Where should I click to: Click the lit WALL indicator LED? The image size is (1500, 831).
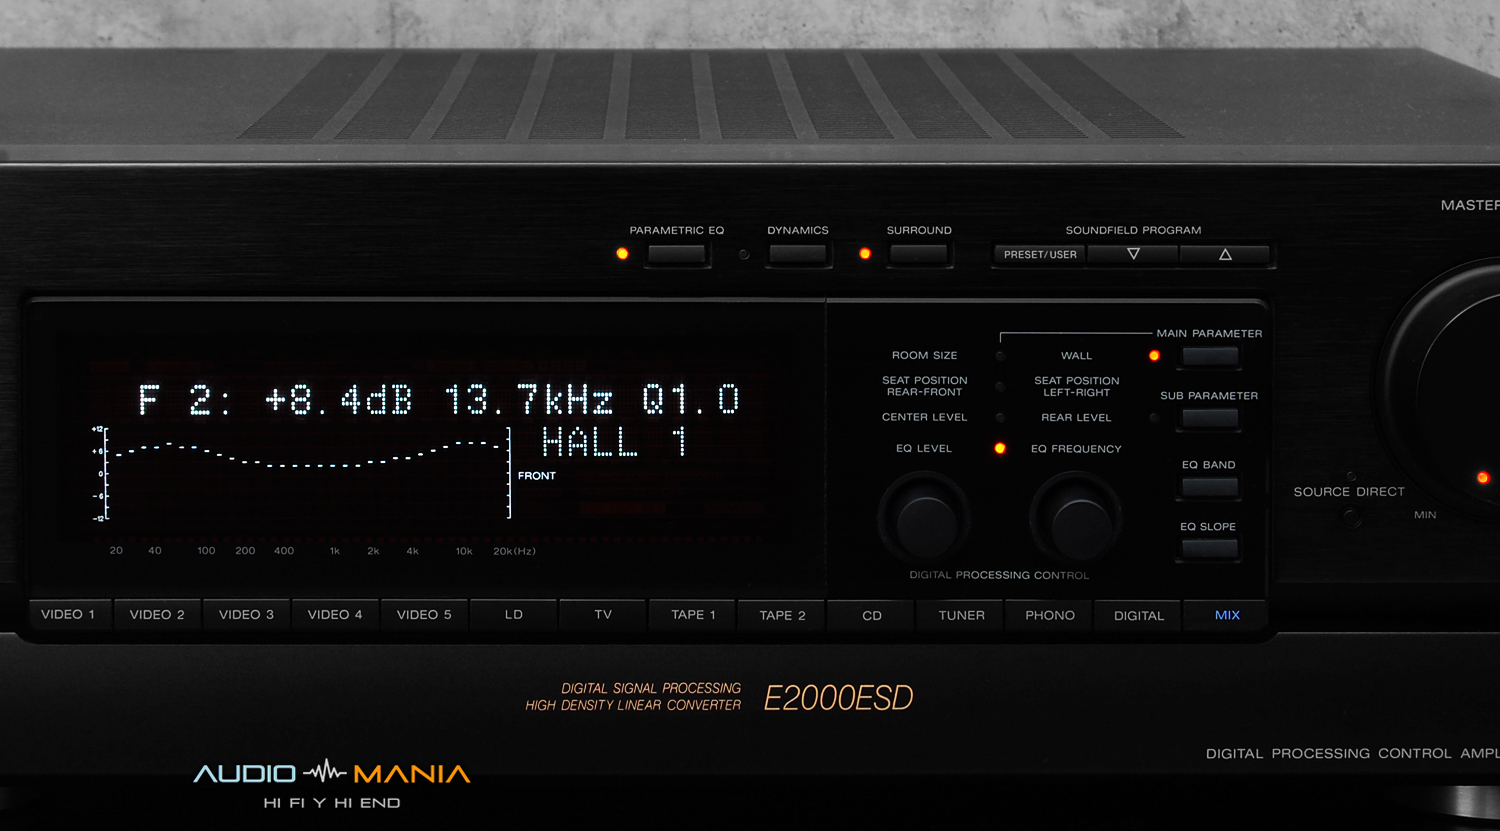coord(1154,356)
